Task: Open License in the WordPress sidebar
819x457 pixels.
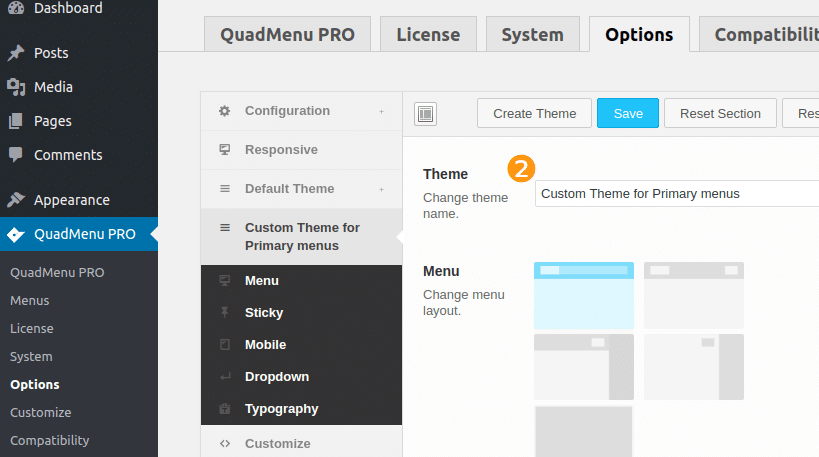Action: 32,329
